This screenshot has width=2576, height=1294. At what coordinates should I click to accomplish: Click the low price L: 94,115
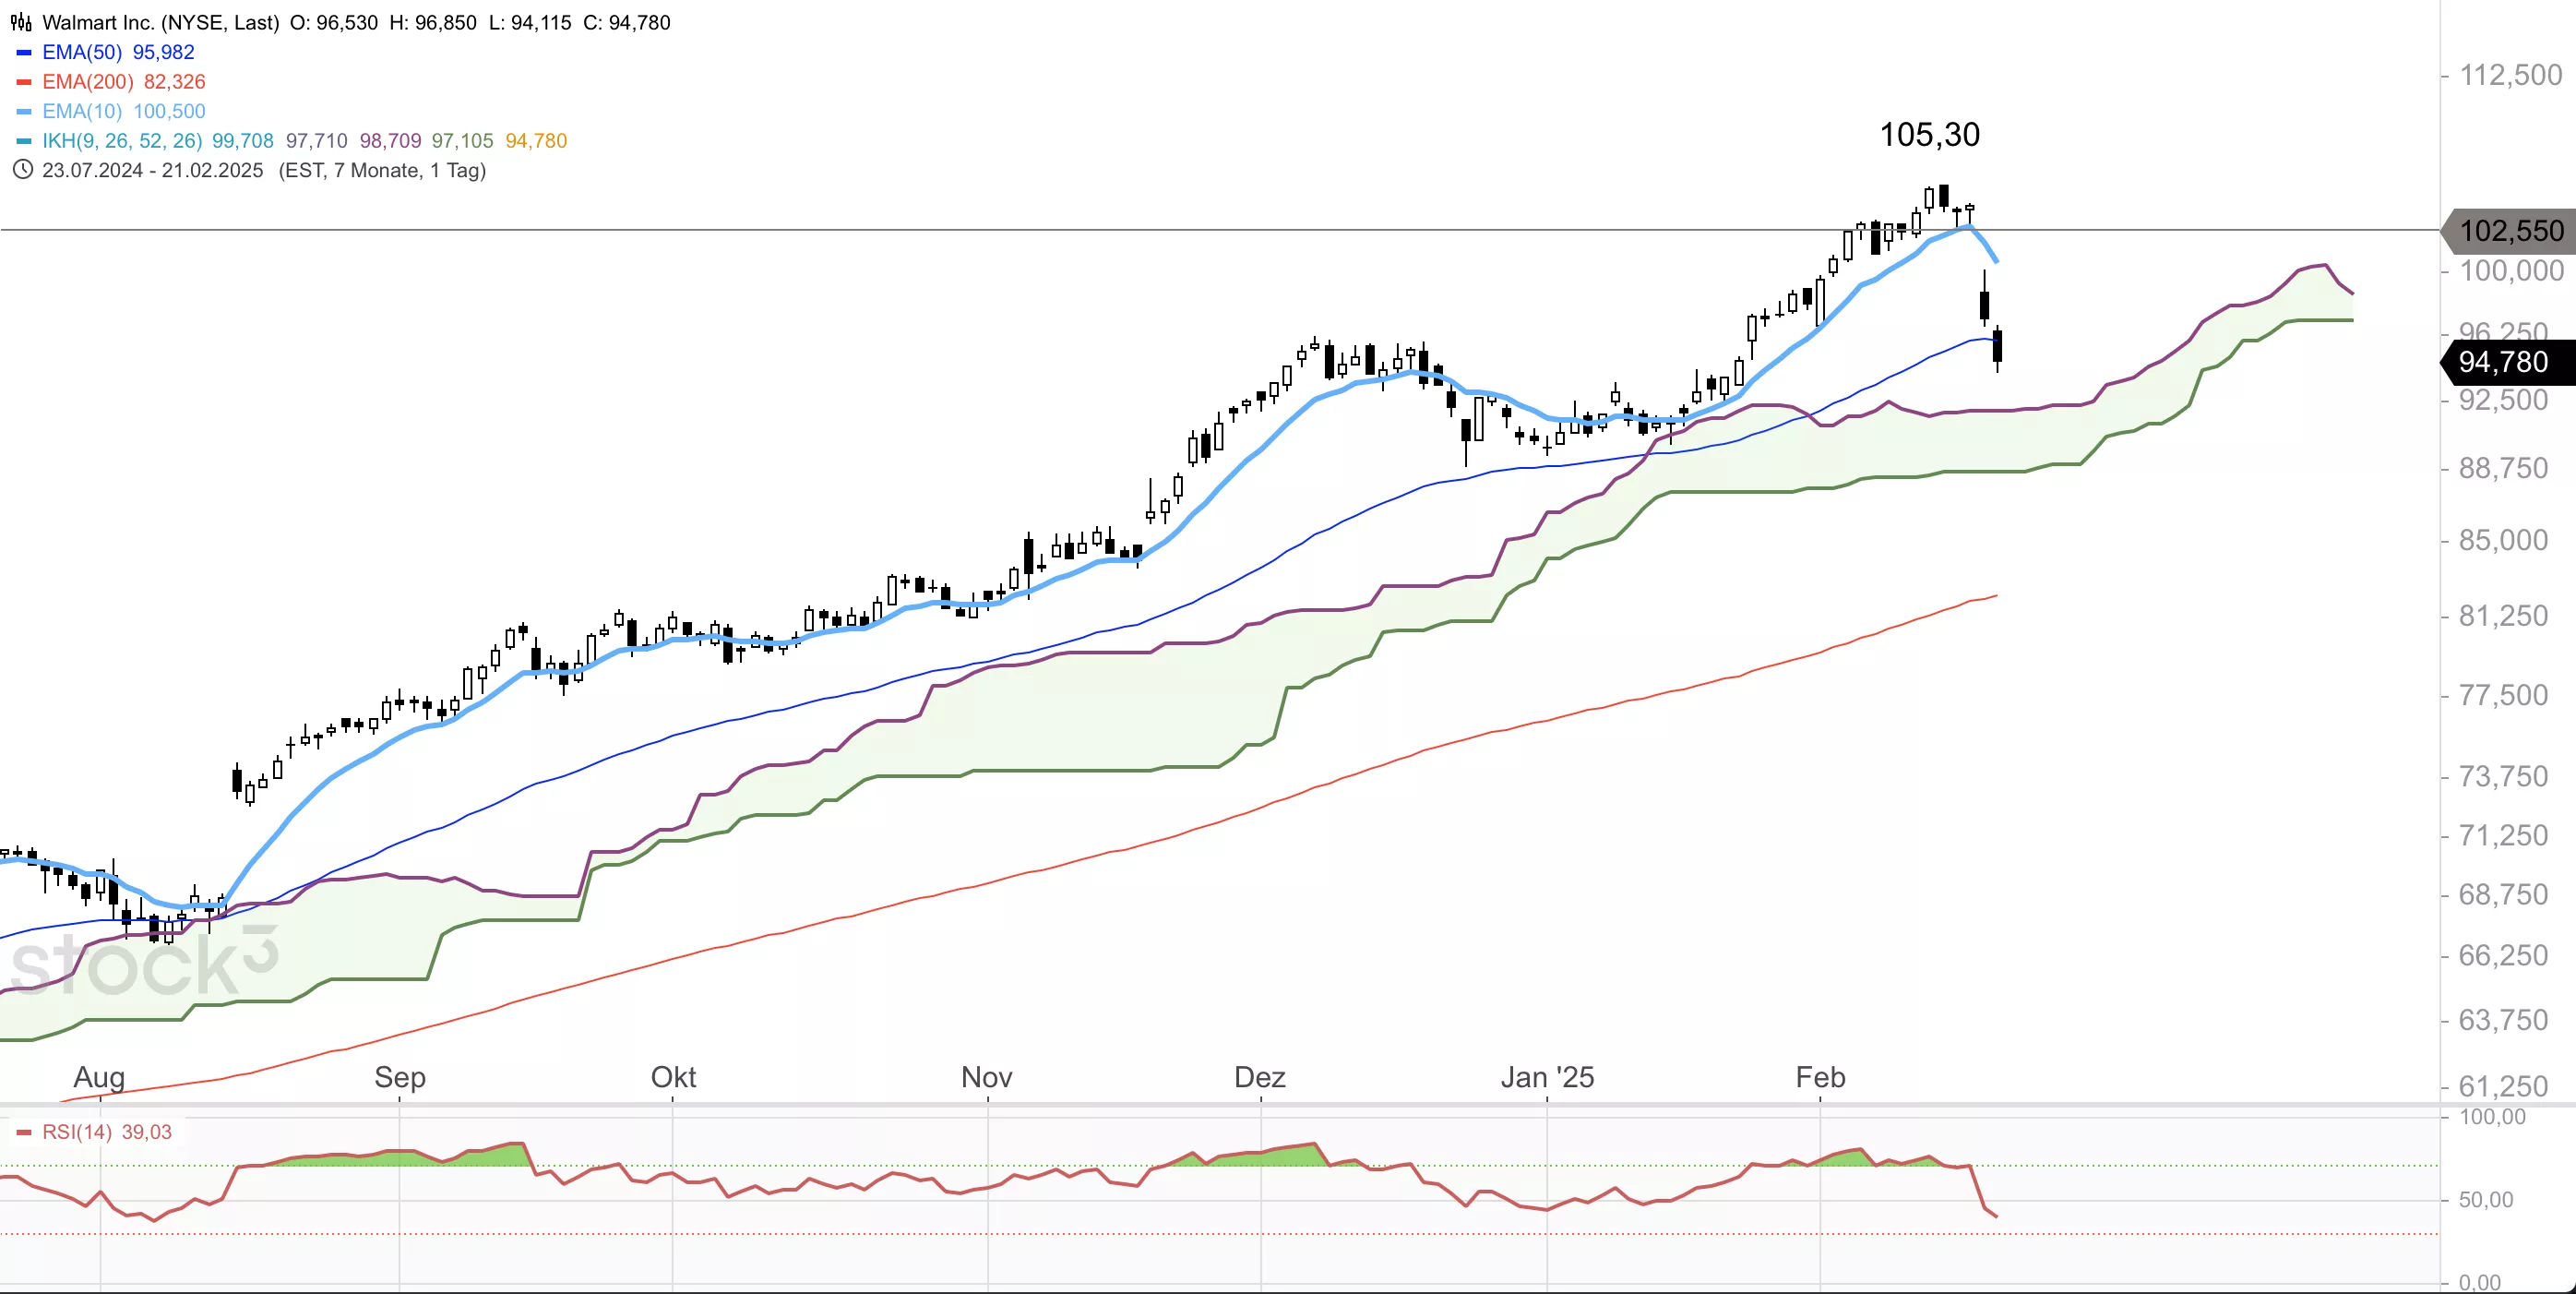pyautogui.click(x=530, y=22)
